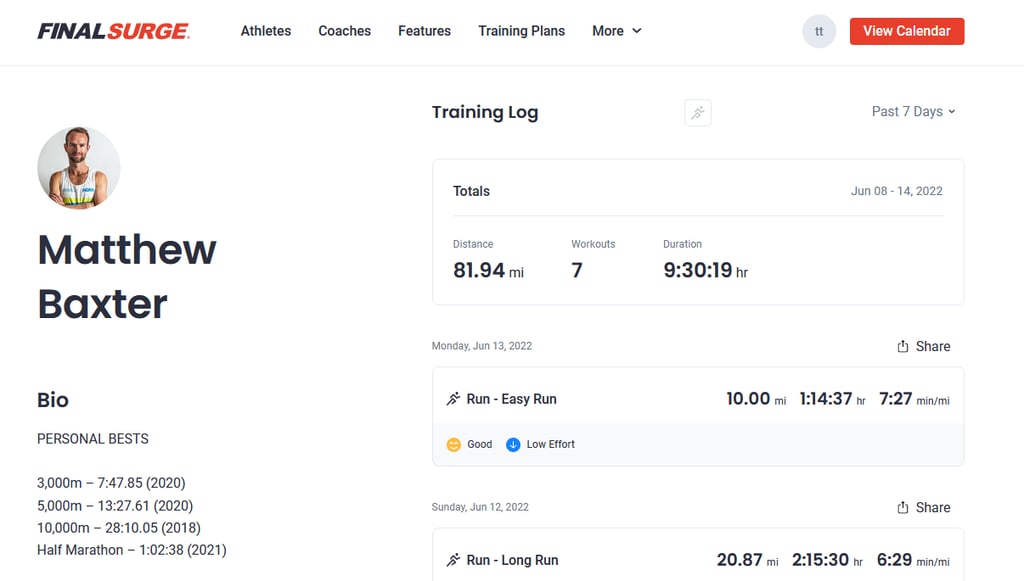This screenshot has height=581, width=1024.
Task: Click the tt user avatar circle
Action: point(818,31)
